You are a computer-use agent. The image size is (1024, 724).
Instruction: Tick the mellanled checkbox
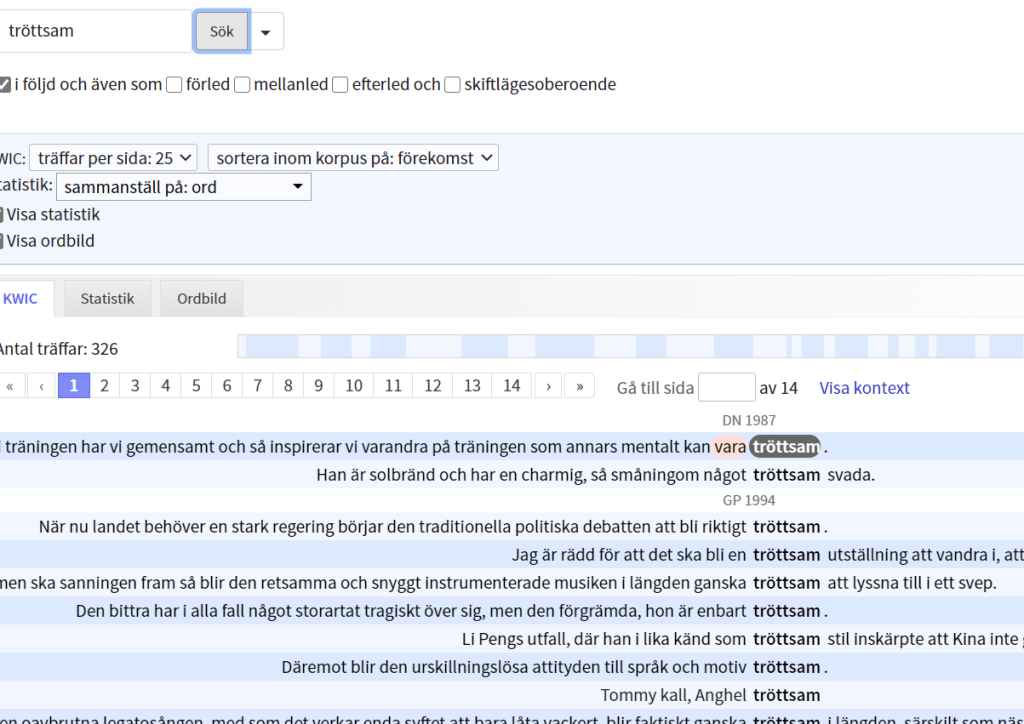(242, 85)
